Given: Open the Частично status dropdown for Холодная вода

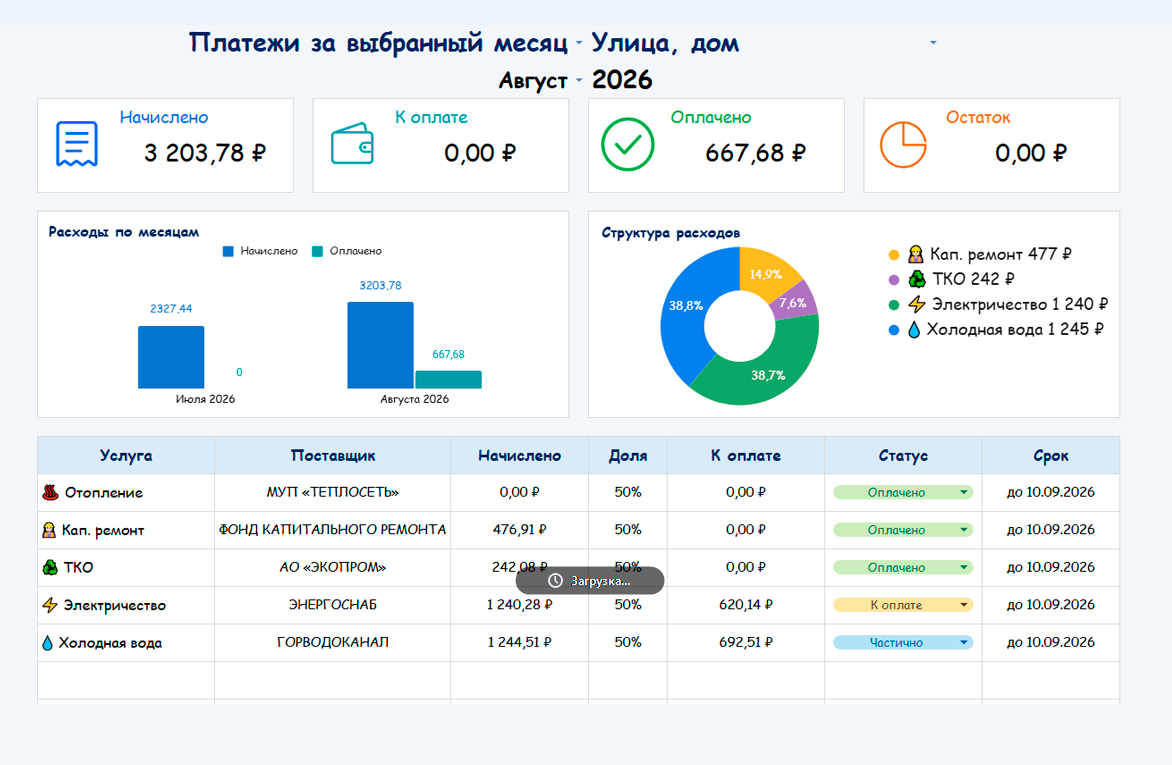Looking at the screenshot, I should [963, 642].
